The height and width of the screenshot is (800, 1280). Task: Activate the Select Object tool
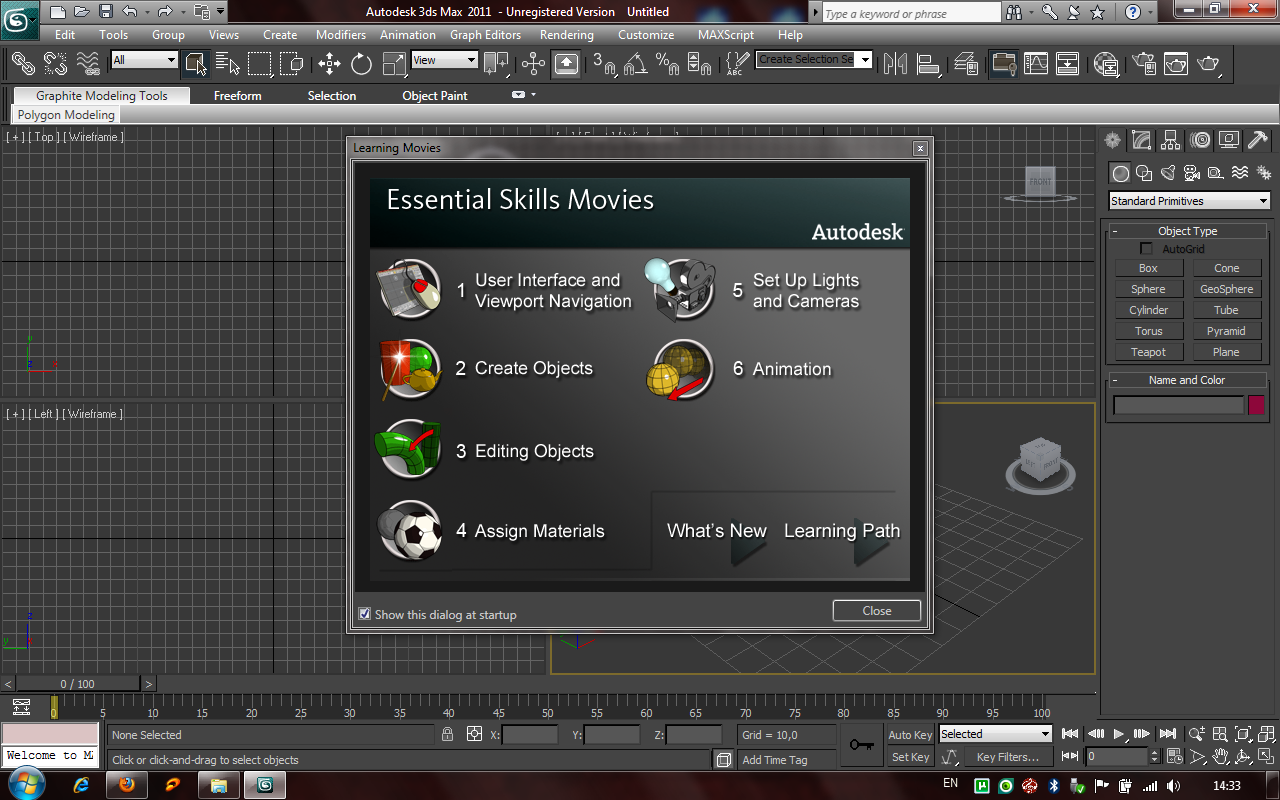pyautogui.click(x=196, y=63)
